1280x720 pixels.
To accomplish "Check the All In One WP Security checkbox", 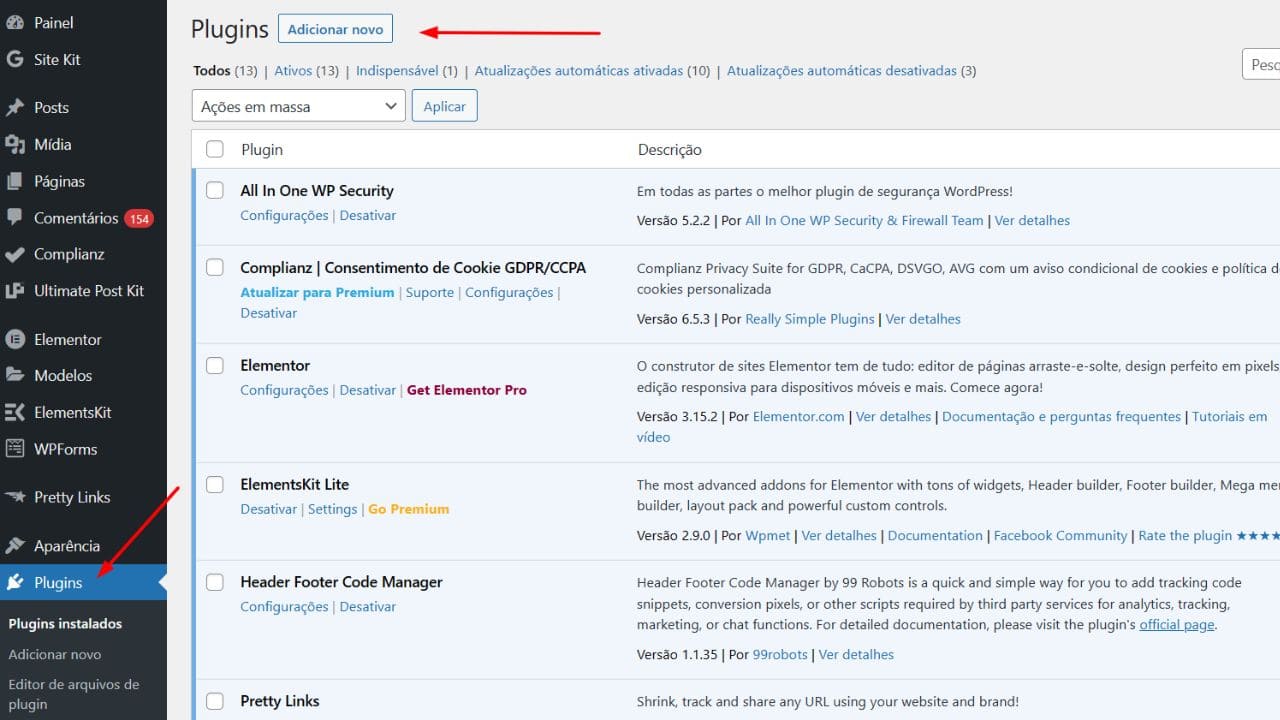I will pos(215,190).
